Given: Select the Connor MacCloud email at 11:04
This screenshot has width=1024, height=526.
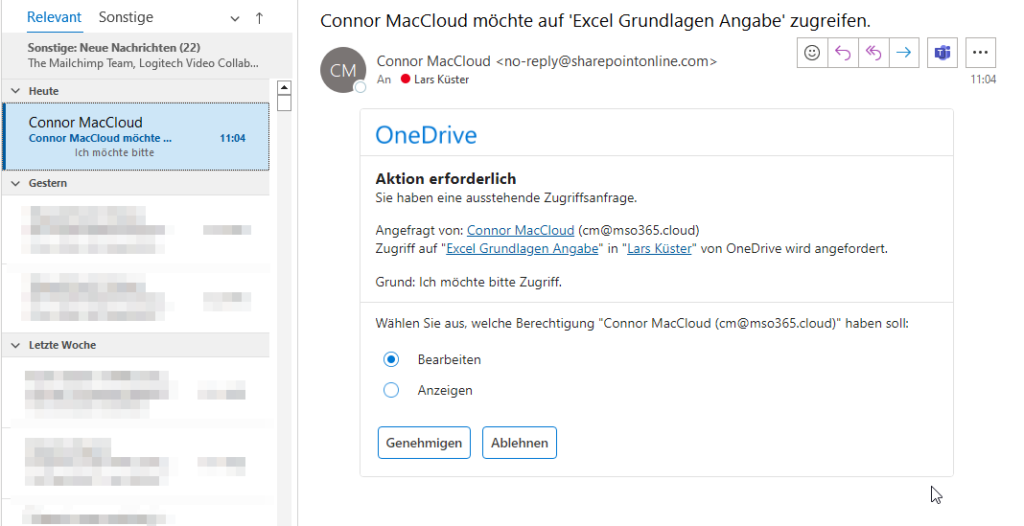Looking at the screenshot, I should pos(136,137).
